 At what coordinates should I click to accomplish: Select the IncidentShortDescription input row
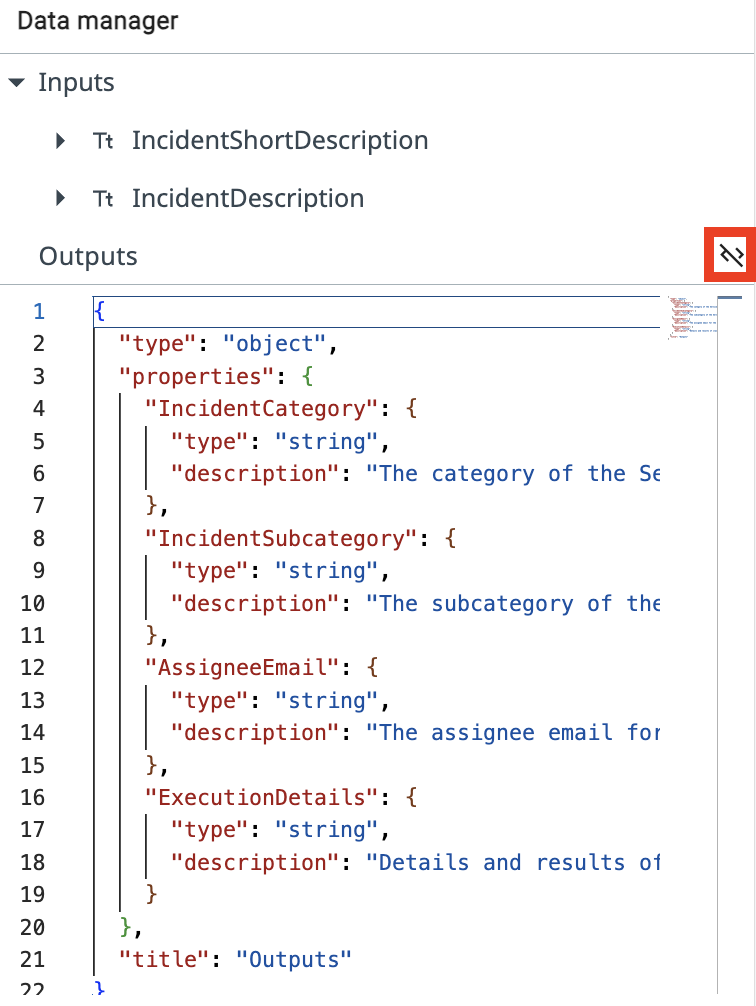coord(377,141)
